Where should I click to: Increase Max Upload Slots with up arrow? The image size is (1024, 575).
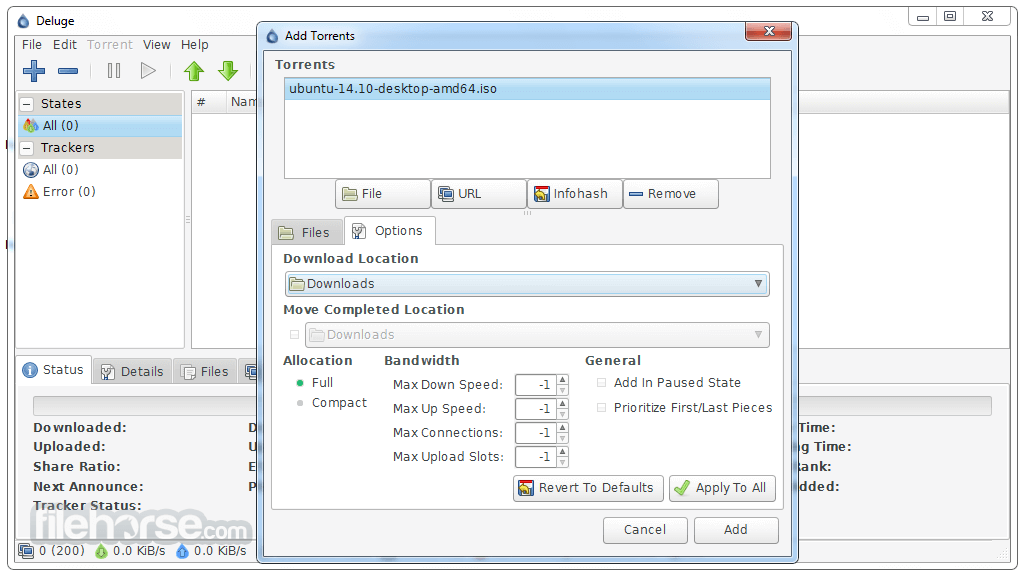(x=562, y=452)
